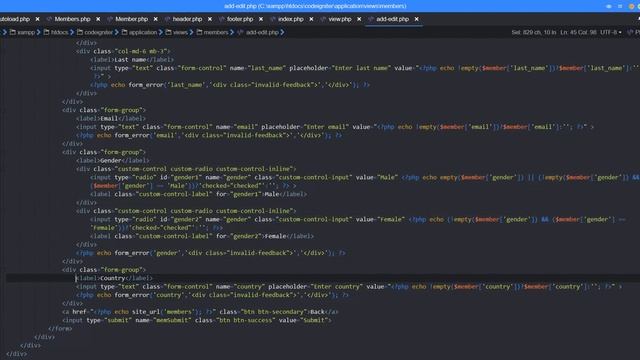Click the application breadcrumb folder

[142, 32]
